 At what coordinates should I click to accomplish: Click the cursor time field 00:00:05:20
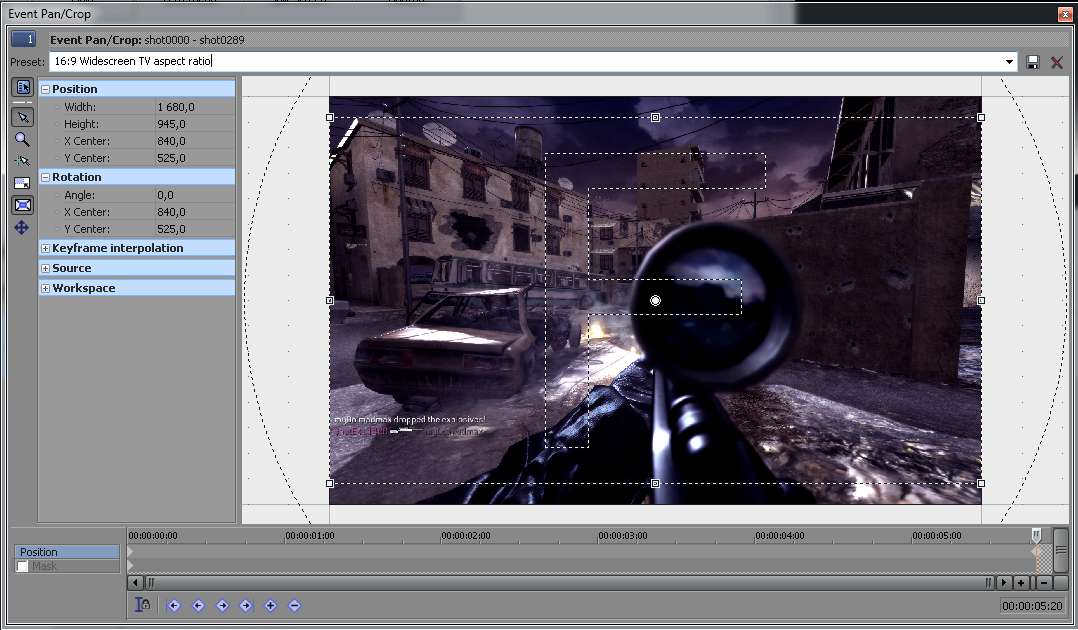click(1032, 606)
